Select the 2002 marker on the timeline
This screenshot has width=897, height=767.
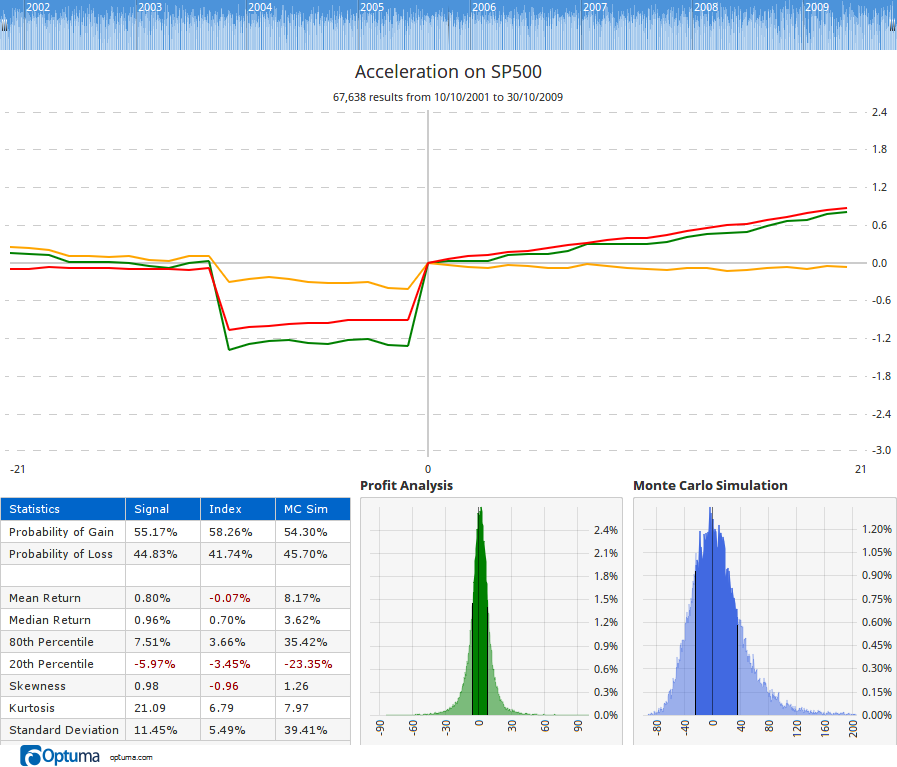39,7
